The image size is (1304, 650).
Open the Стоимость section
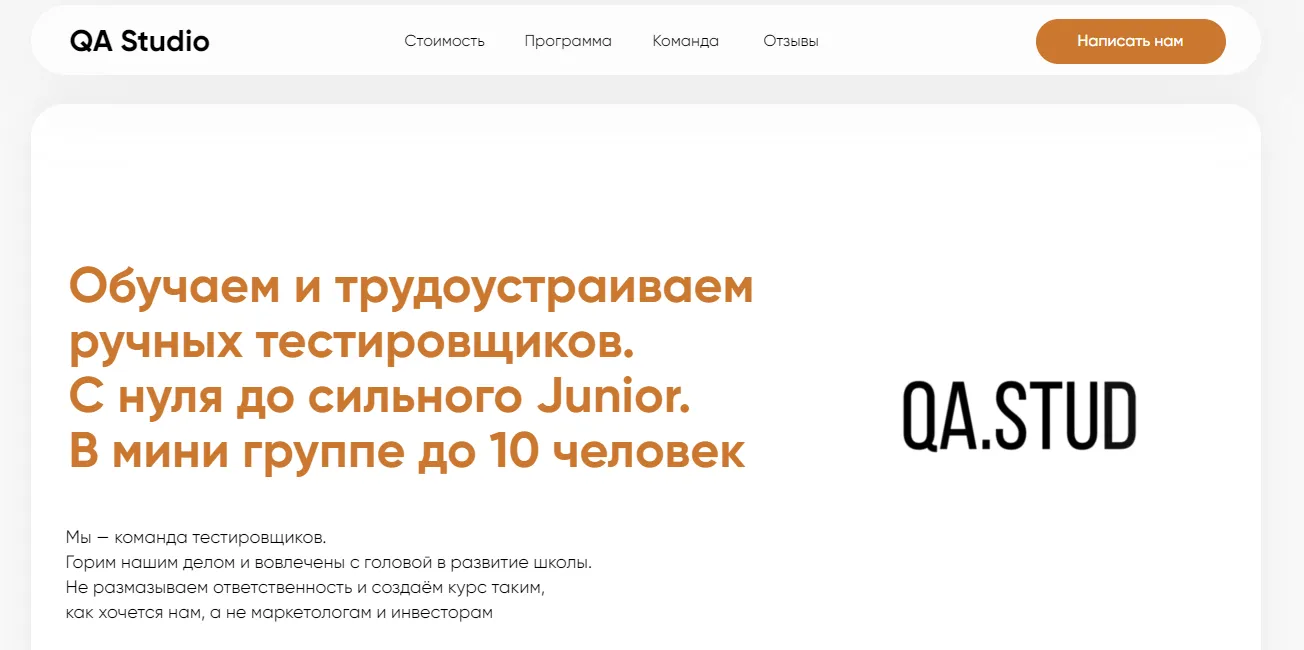[444, 41]
